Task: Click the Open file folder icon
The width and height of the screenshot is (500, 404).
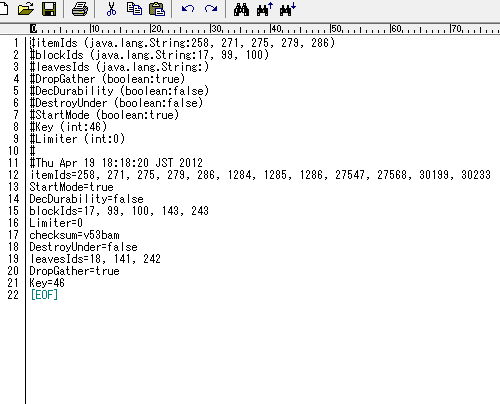Action: (x=25, y=9)
